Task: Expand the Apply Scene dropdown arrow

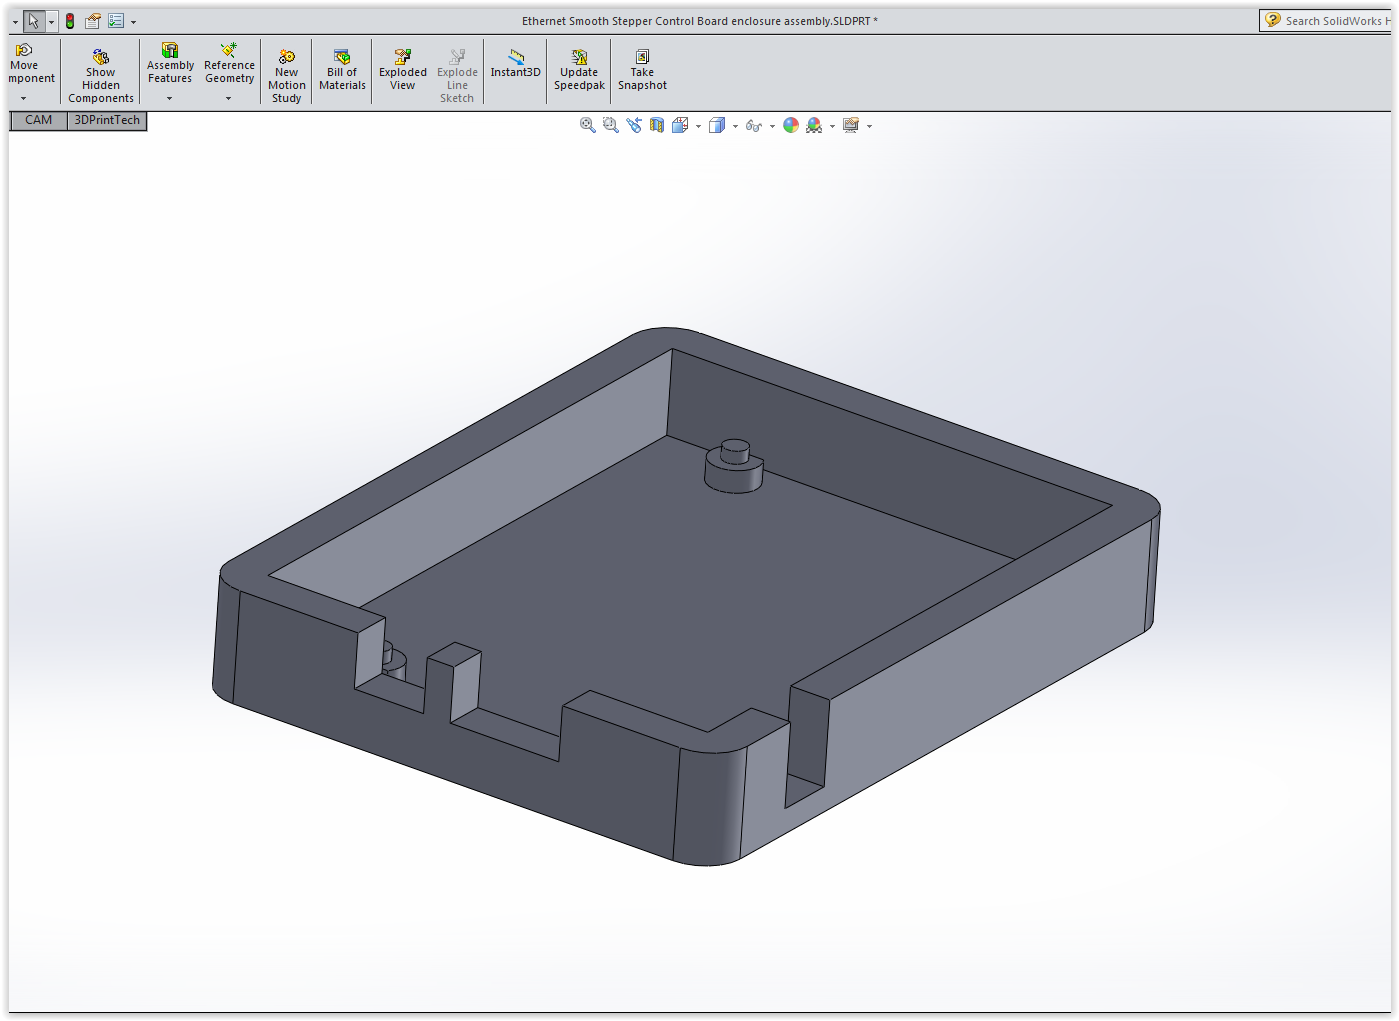Action: pos(832,126)
